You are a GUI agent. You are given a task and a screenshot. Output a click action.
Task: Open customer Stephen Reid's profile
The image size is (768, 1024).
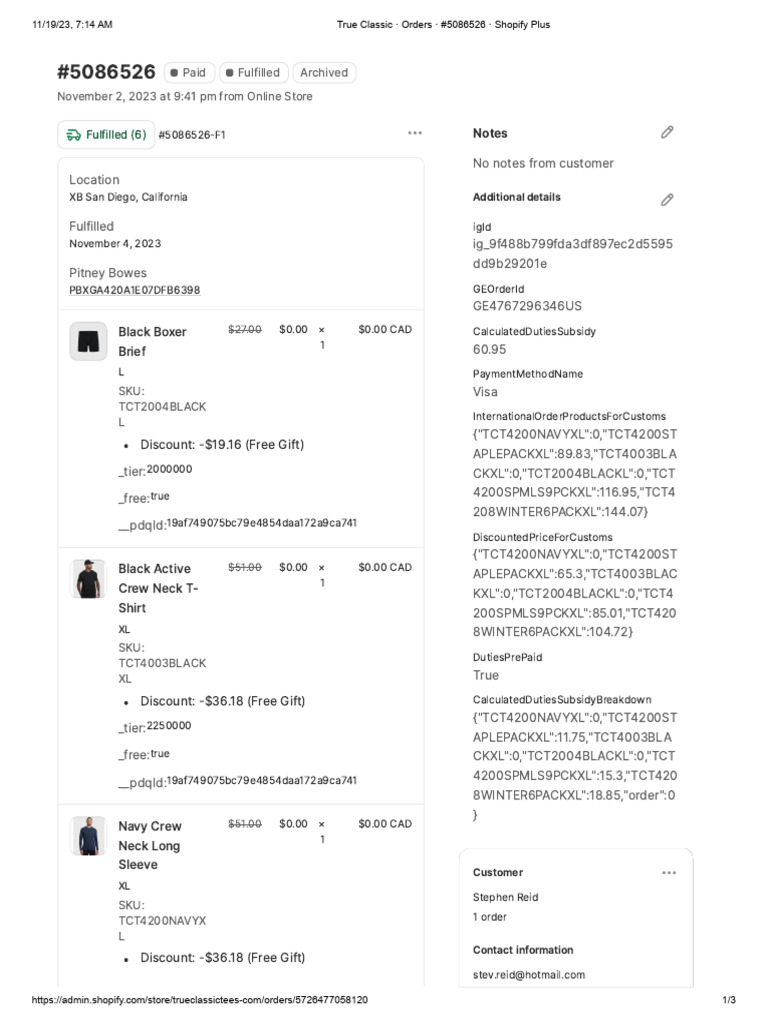[505, 897]
